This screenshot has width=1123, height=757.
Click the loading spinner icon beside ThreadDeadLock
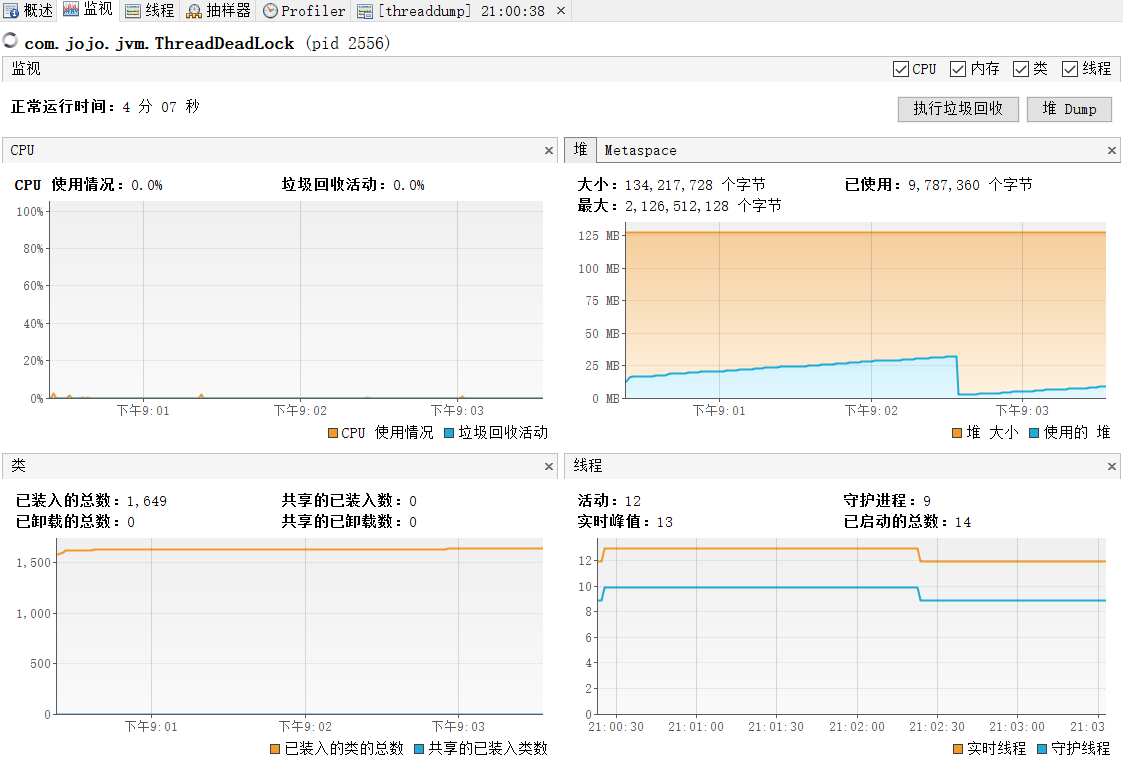10,41
